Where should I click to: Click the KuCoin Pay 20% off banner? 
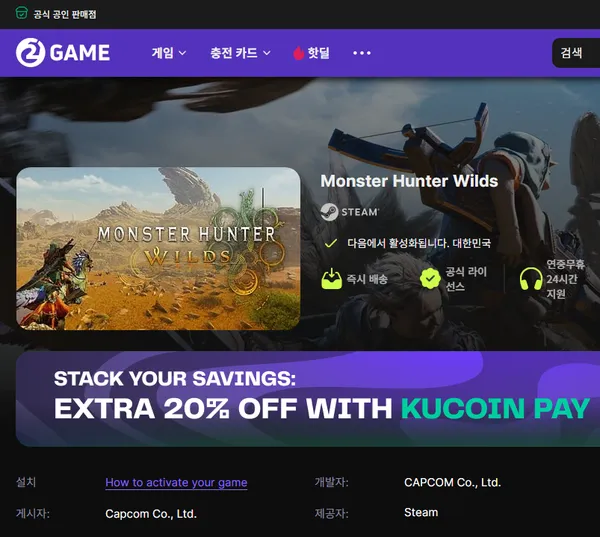tap(308, 399)
